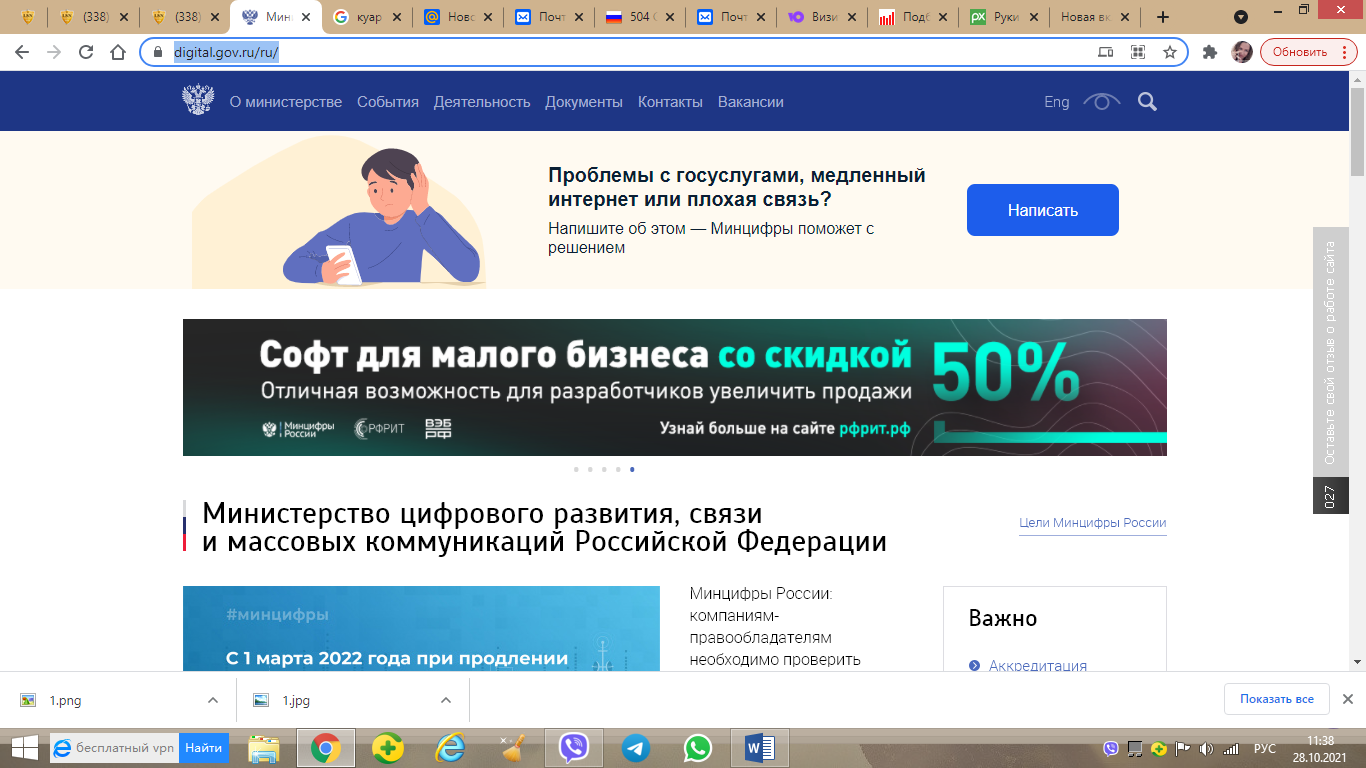This screenshot has width=1366, height=768.
Task: Close the downloads bar
Action: click(x=1347, y=699)
